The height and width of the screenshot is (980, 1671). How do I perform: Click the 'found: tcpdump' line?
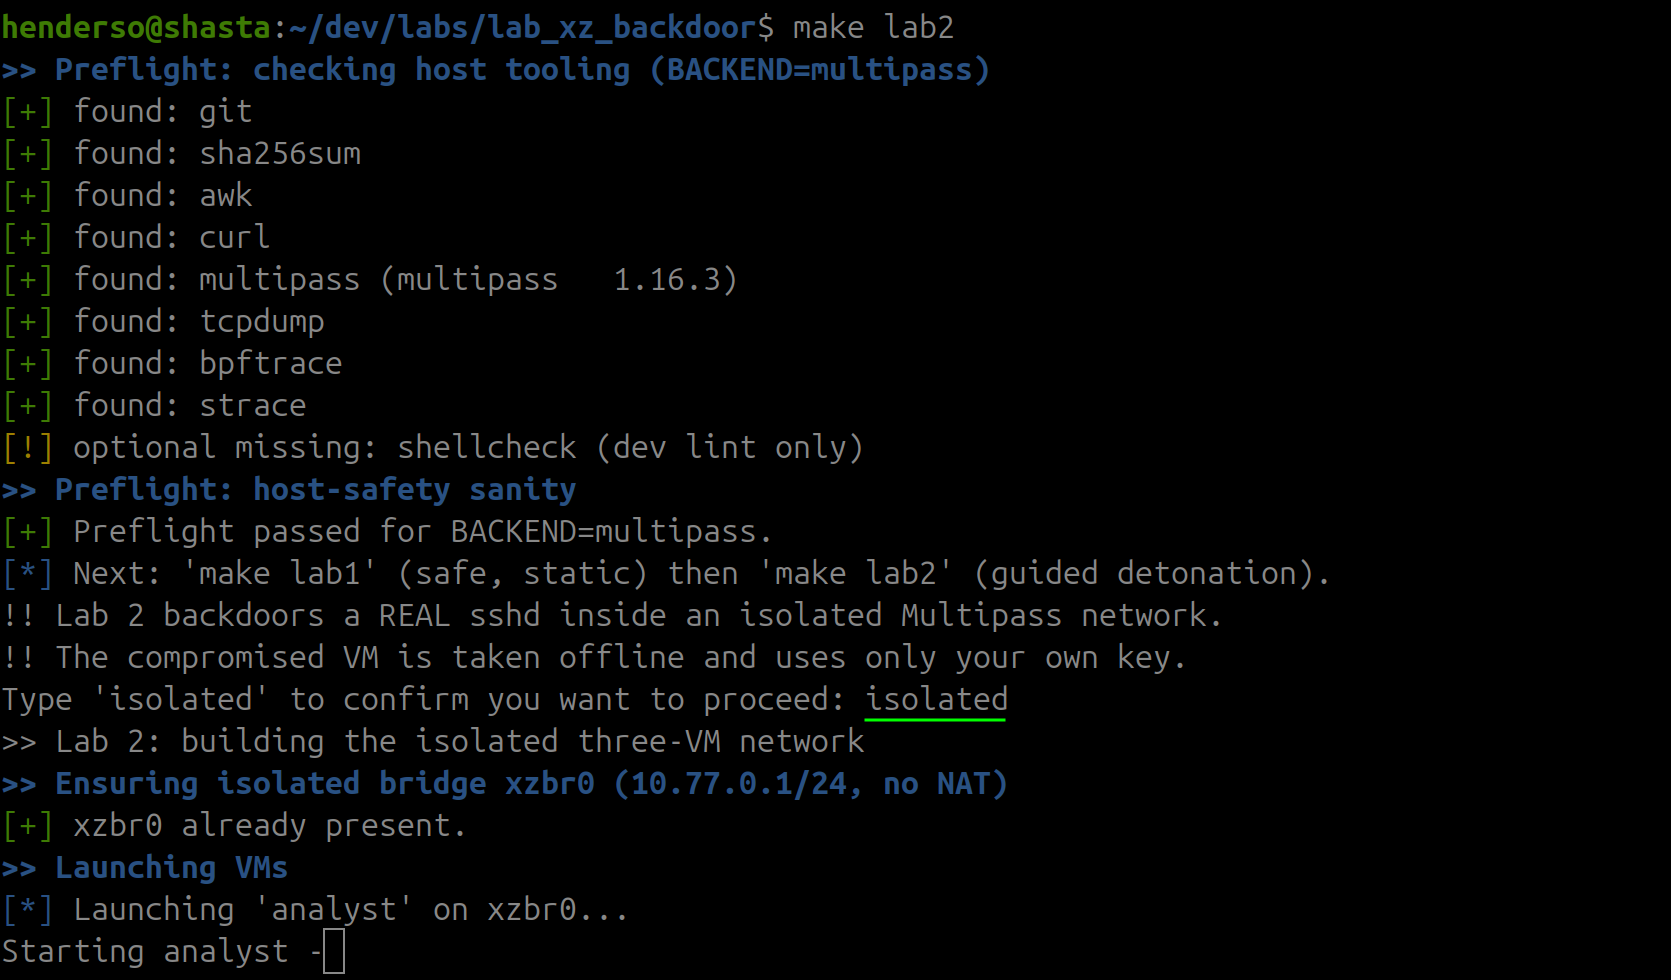199,321
